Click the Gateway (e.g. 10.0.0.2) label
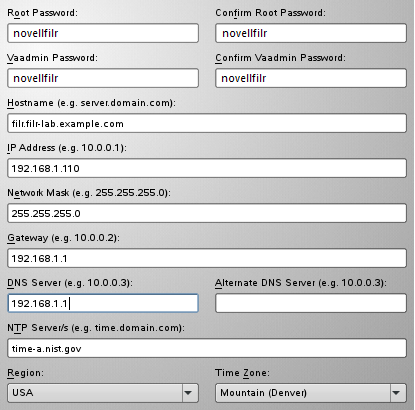The height and width of the screenshot is (410, 415). pos(63,238)
